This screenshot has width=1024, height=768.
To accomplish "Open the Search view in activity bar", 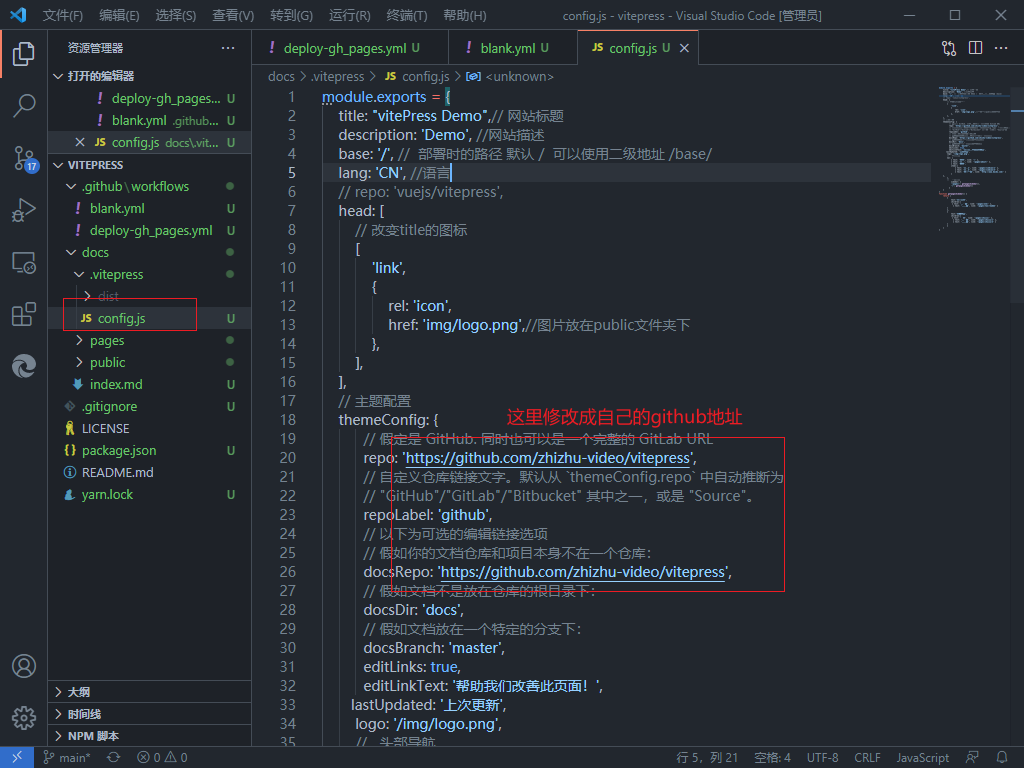I will click(24, 105).
